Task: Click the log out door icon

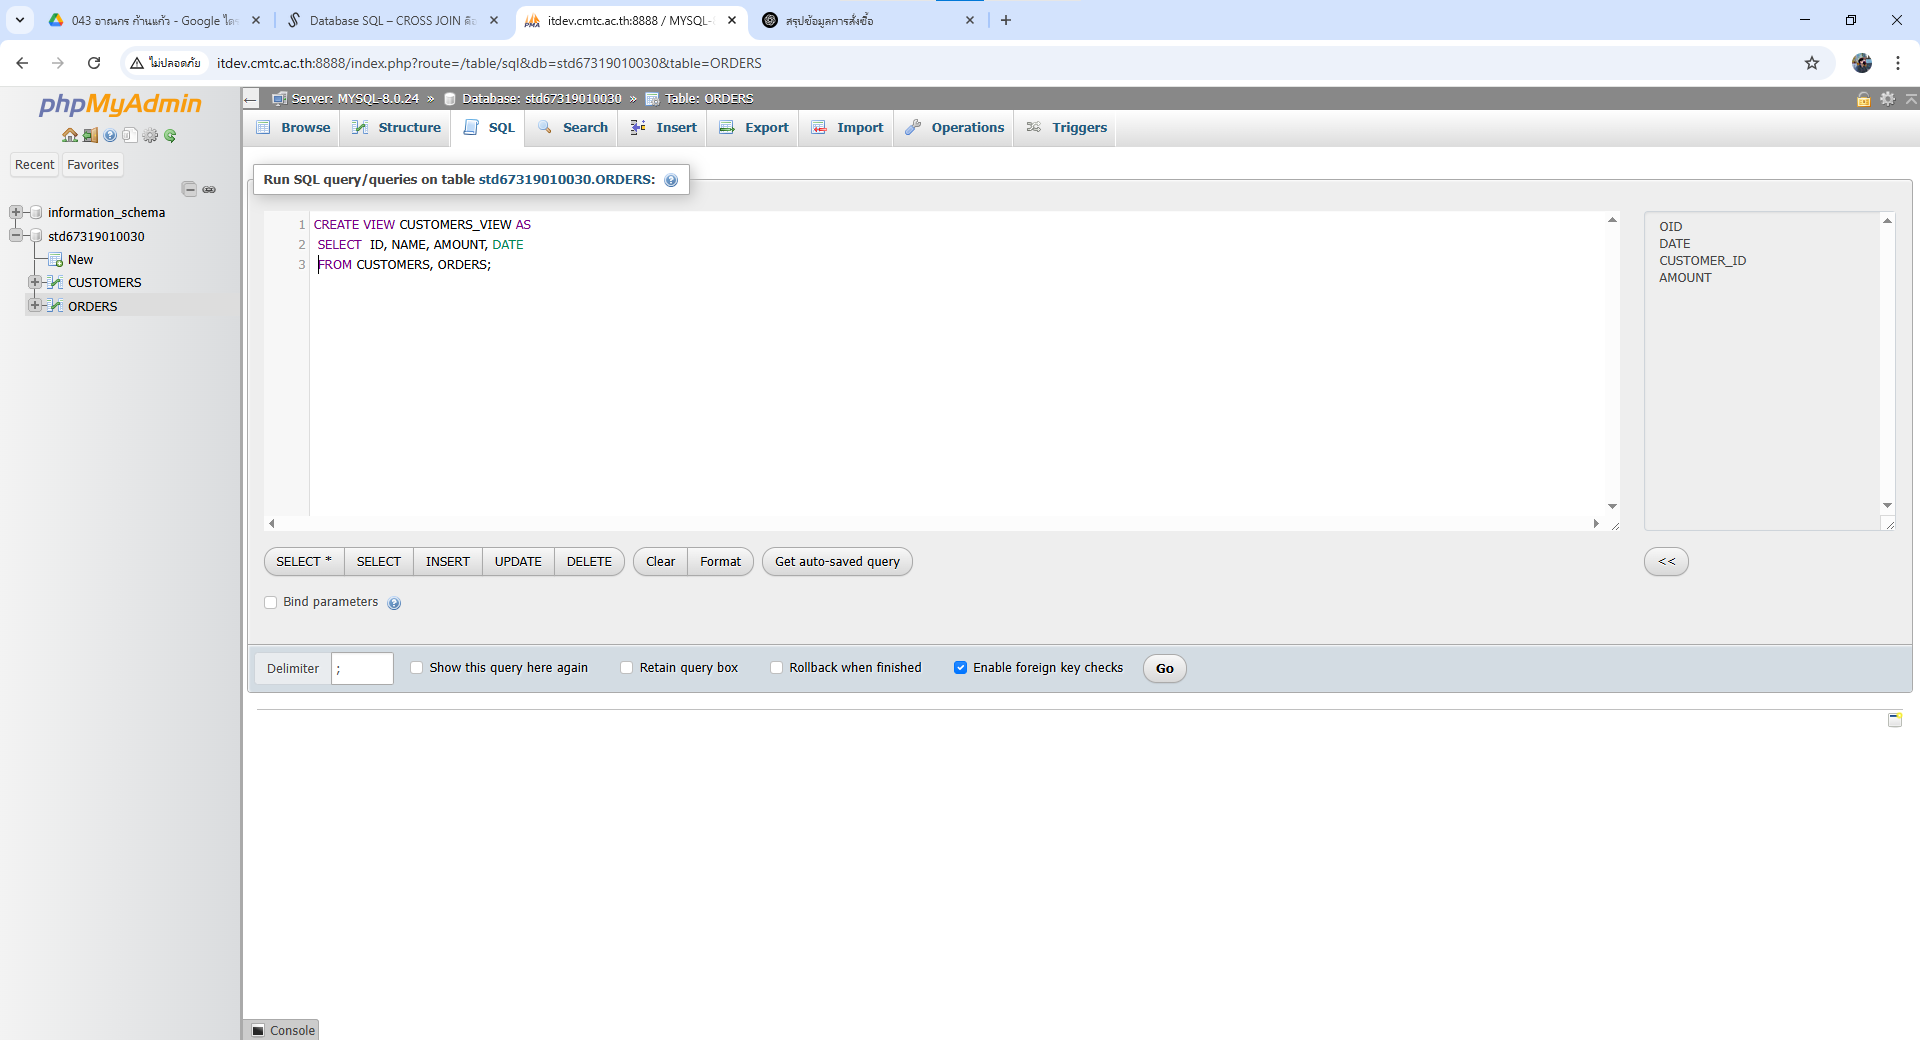Action: [90, 135]
